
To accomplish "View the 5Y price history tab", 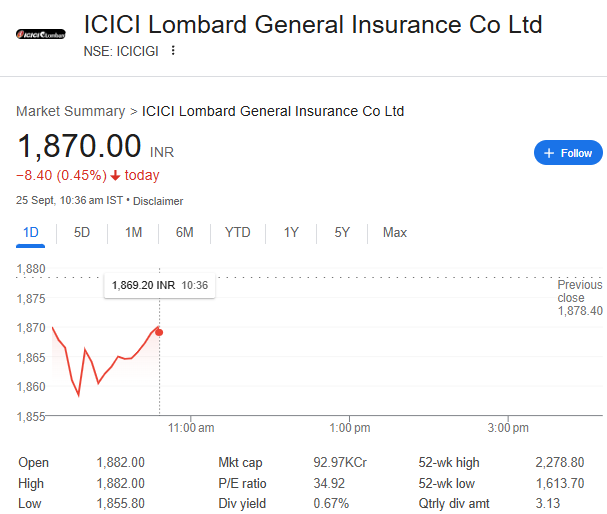I will click(342, 233).
